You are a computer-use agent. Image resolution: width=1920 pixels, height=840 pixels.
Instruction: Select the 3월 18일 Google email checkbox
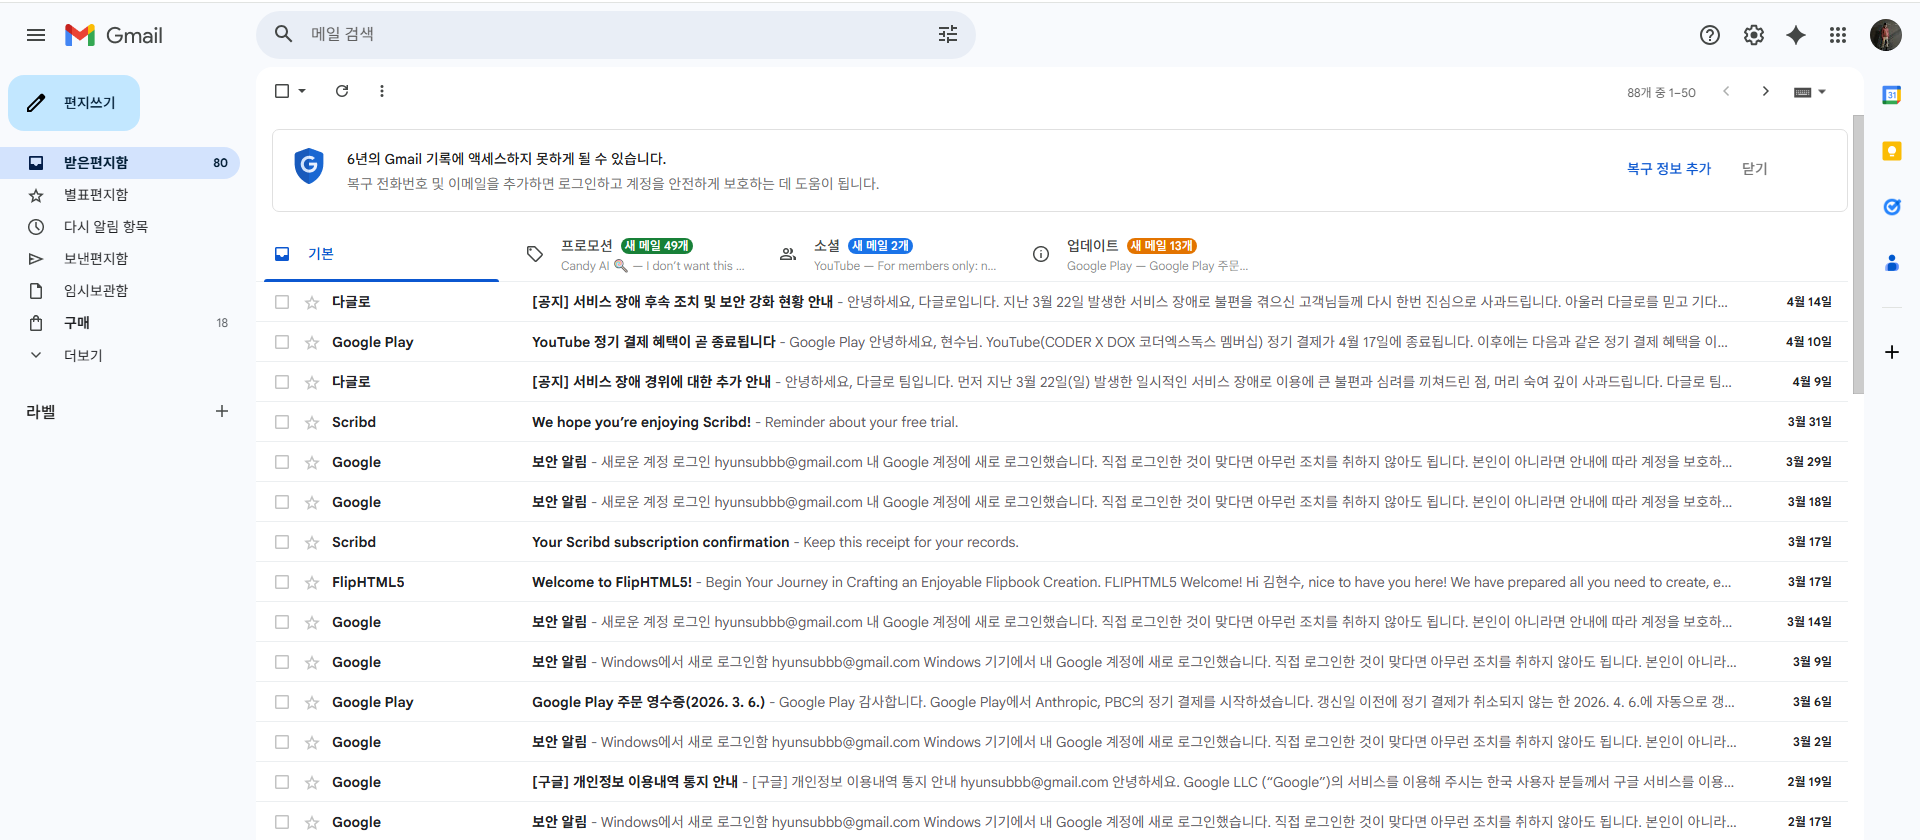[282, 502]
